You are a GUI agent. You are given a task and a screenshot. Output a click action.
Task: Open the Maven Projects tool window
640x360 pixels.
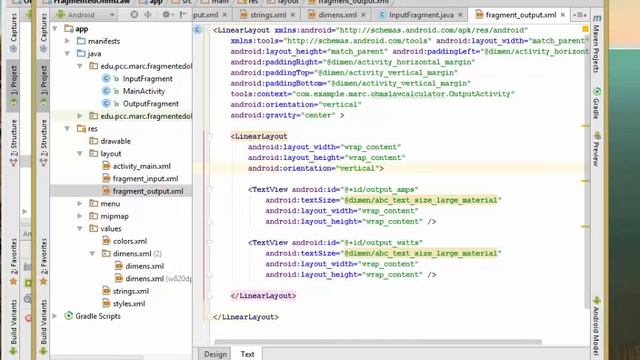[596, 44]
